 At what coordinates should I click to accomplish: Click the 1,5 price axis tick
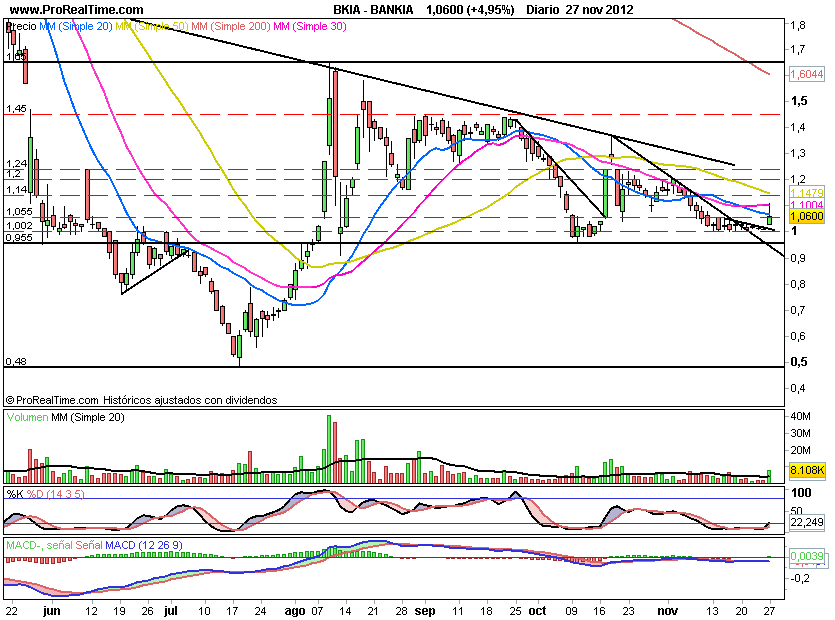pos(798,101)
